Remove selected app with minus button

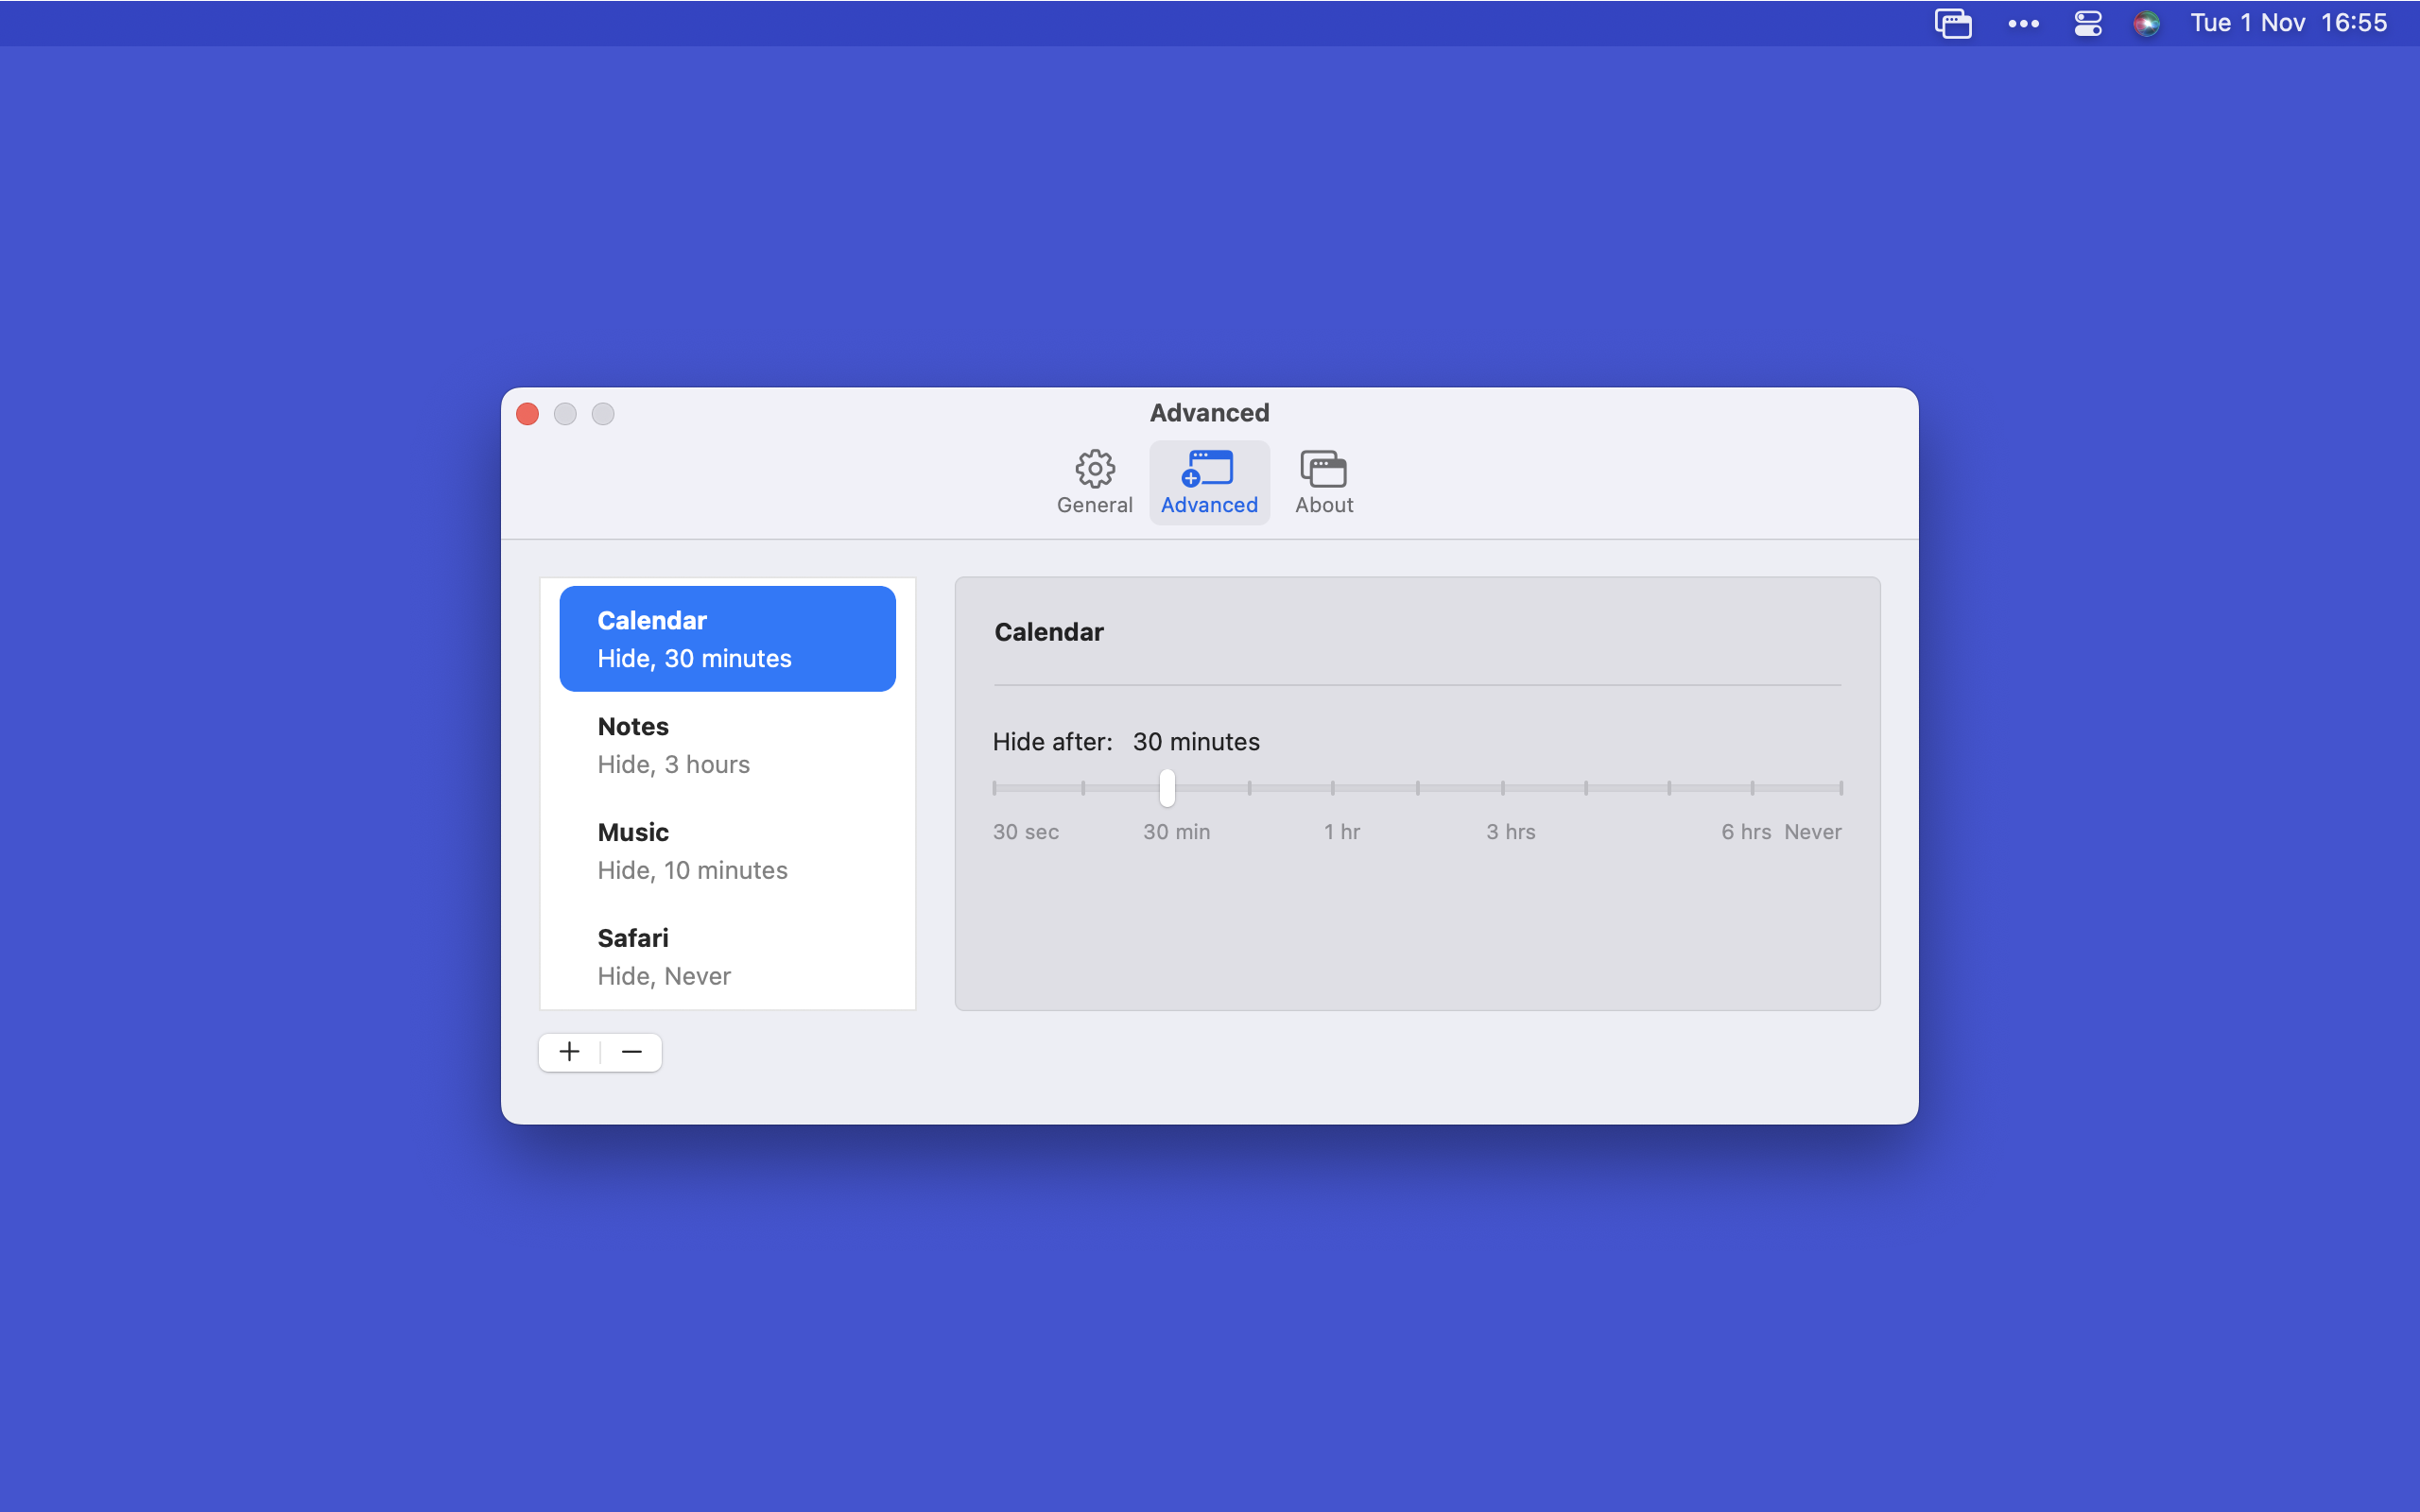[x=631, y=1052]
